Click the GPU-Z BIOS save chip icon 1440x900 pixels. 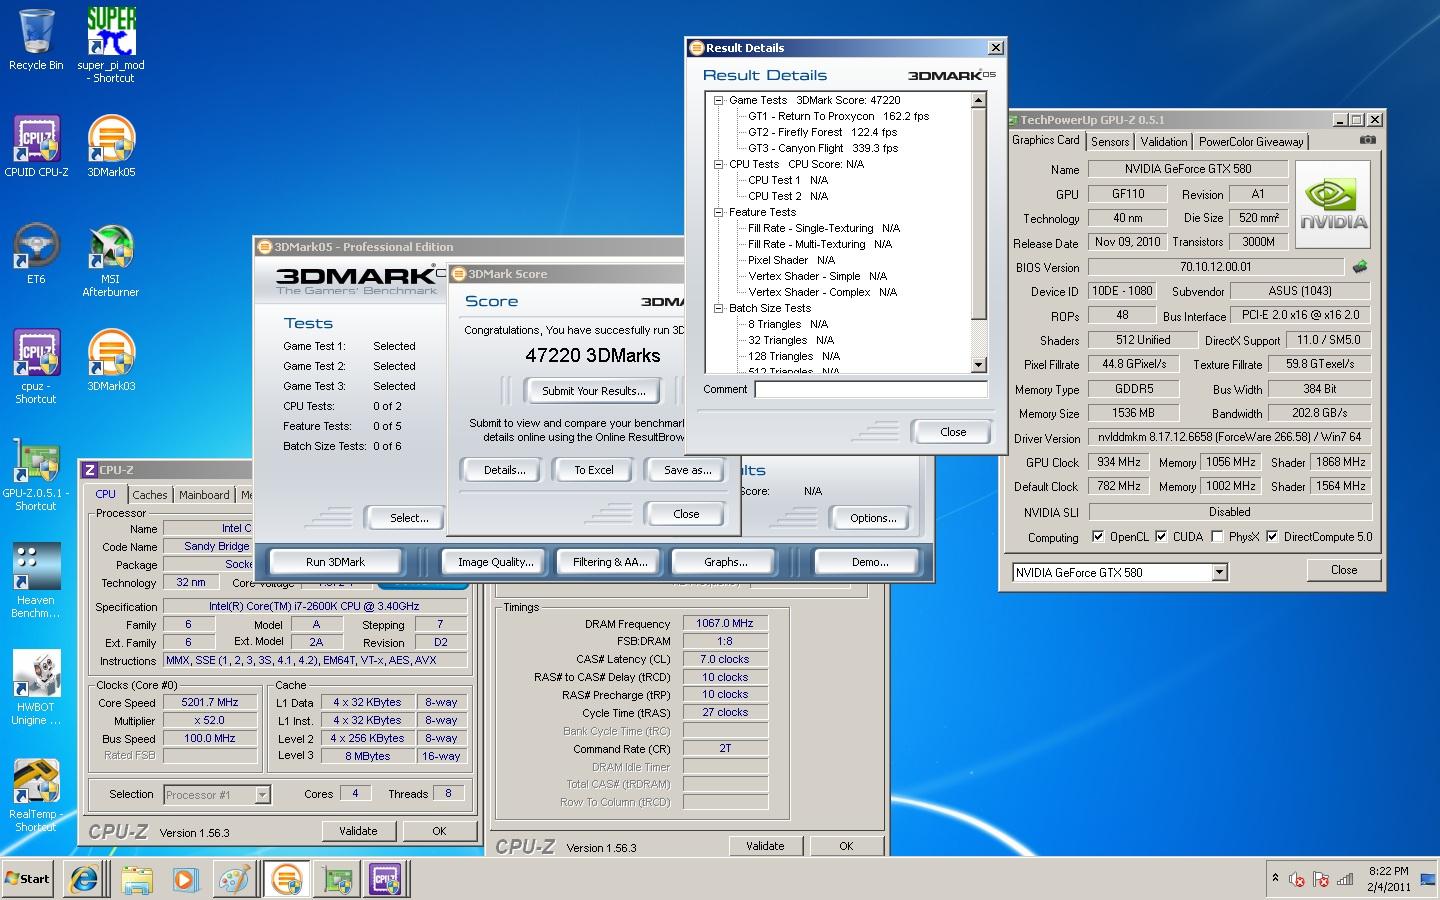click(x=1359, y=267)
